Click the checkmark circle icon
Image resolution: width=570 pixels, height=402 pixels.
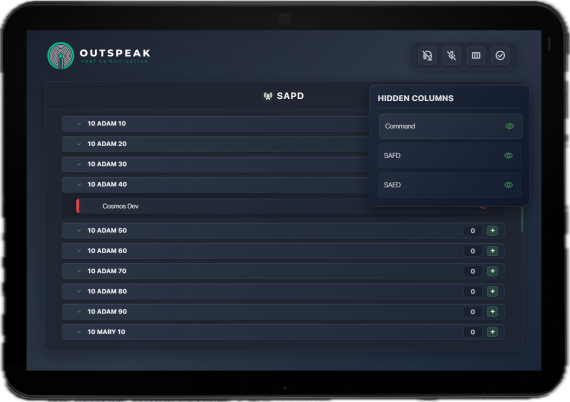500,56
